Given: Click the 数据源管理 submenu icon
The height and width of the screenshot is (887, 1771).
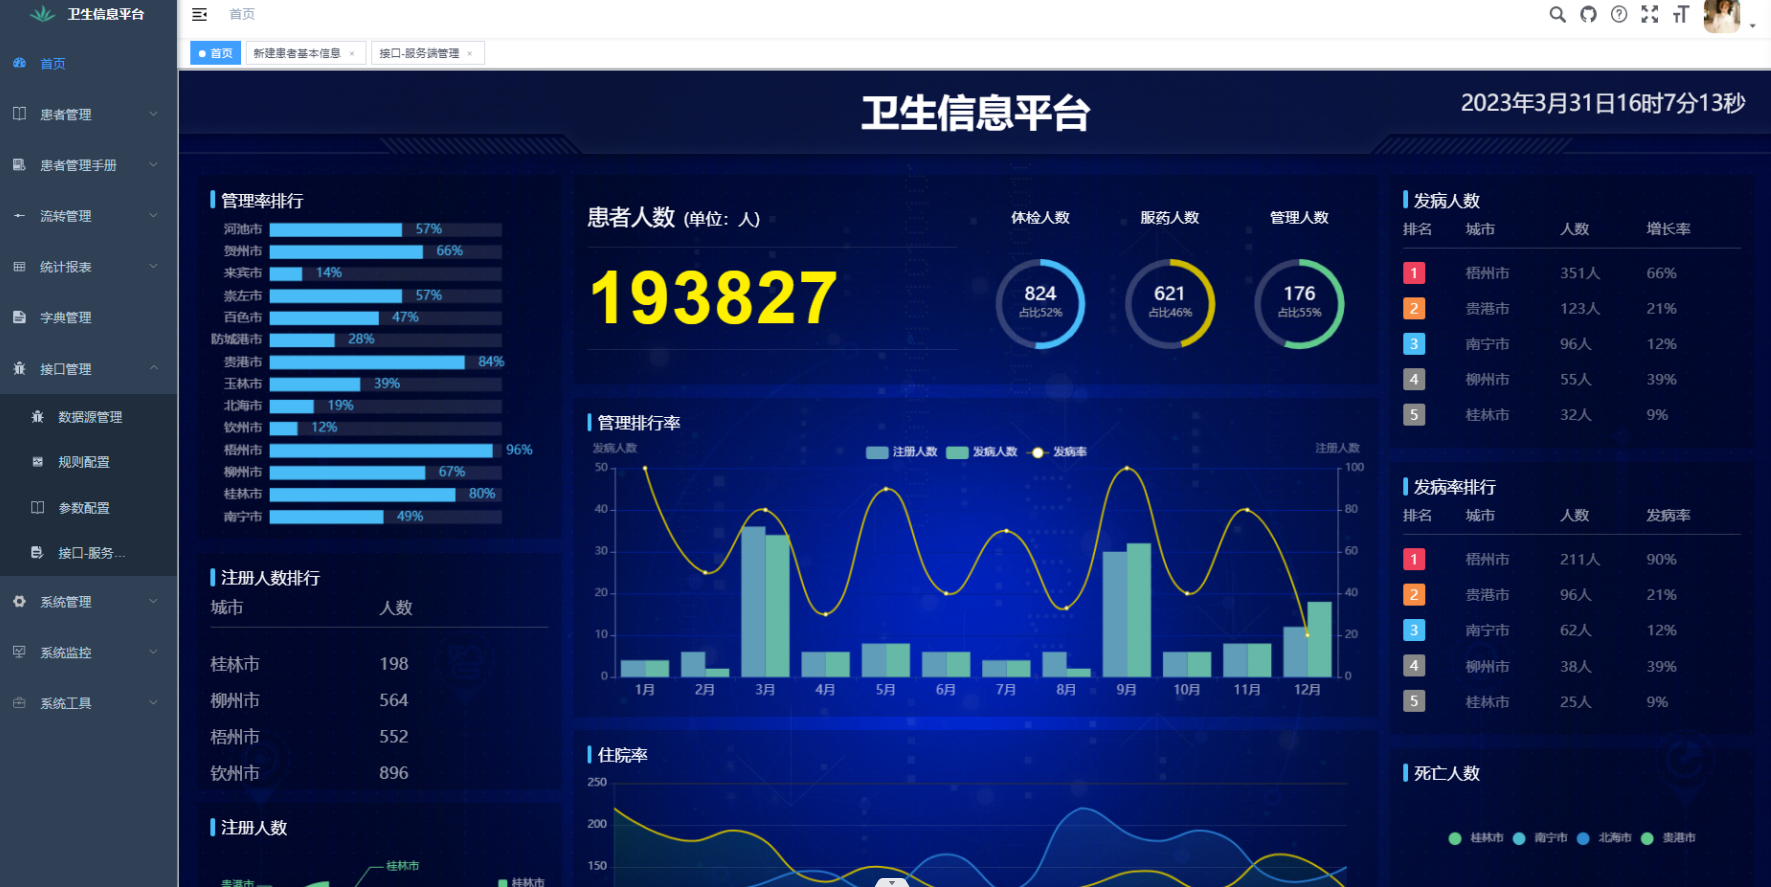Looking at the screenshot, I should coord(37,417).
